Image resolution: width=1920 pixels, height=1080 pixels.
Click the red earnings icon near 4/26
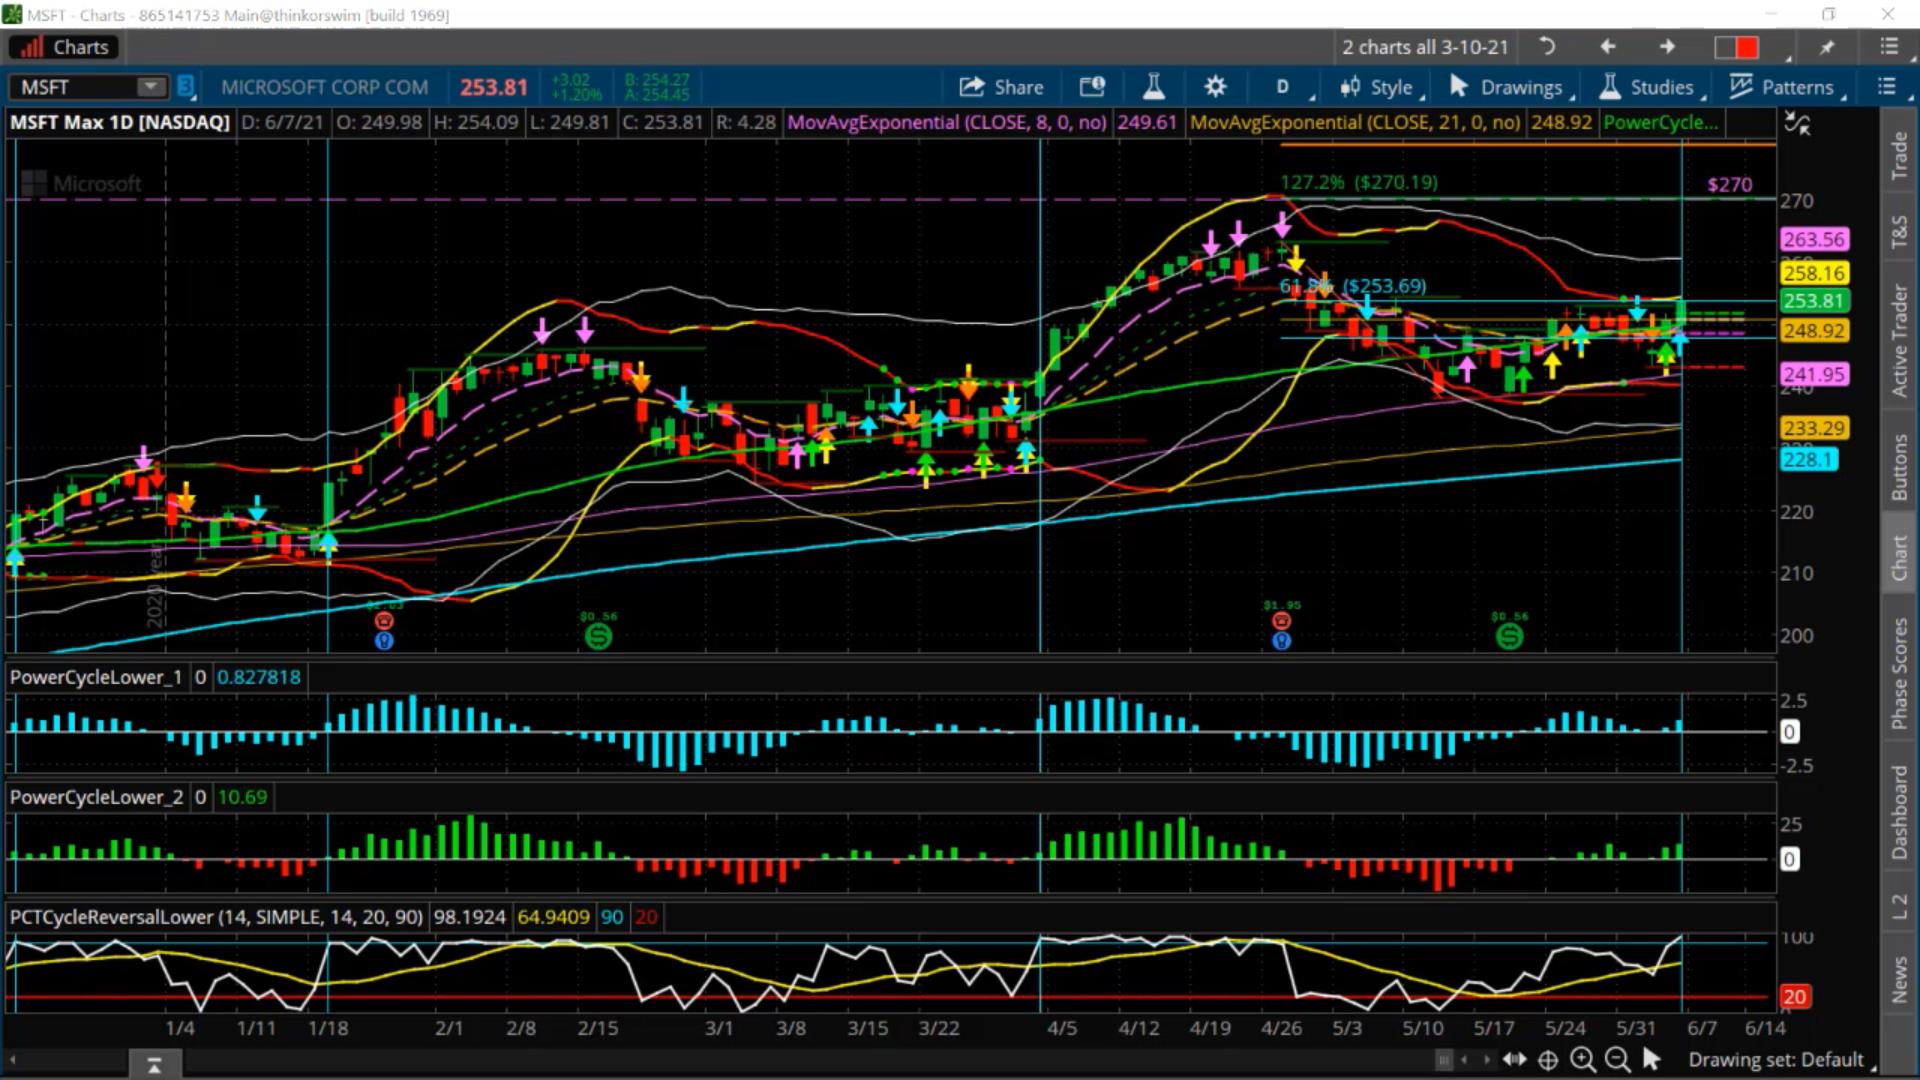point(1281,622)
